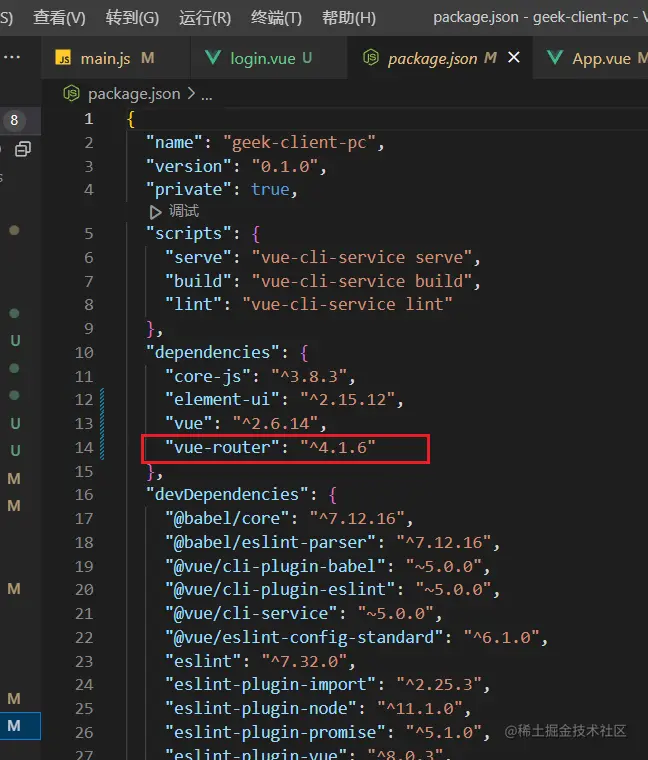Image resolution: width=648 pixels, height=760 pixels.
Task: Click the "vue-router" key
Action: click(222, 447)
